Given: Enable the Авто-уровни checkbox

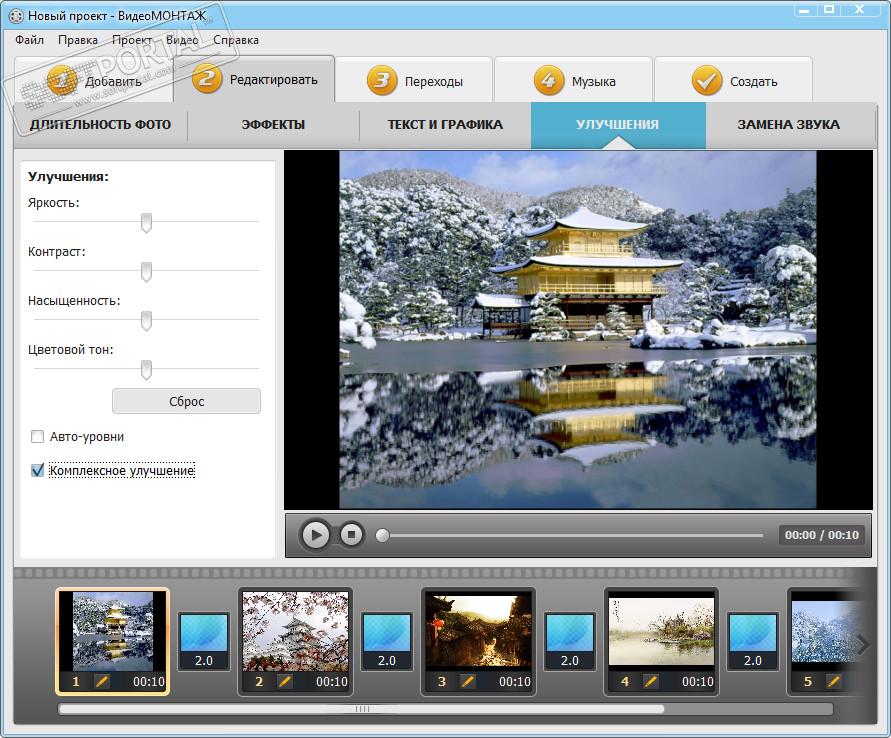Looking at the screenshot, I should click(38, 437).
